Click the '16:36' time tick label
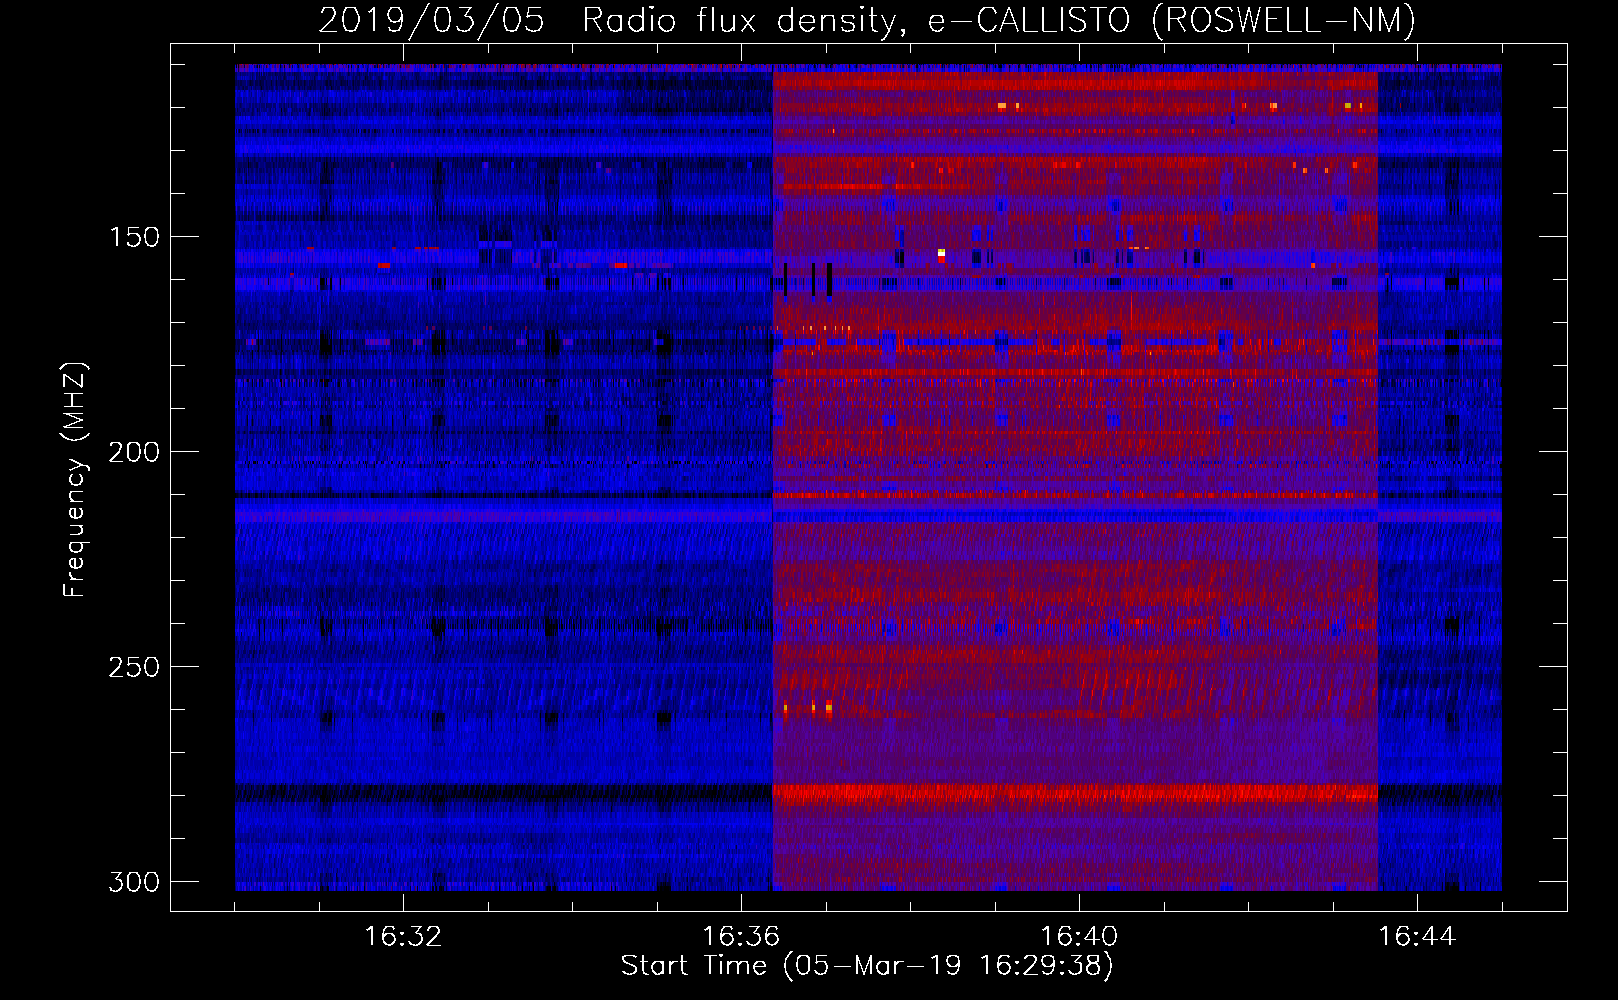 coord(741,937)
